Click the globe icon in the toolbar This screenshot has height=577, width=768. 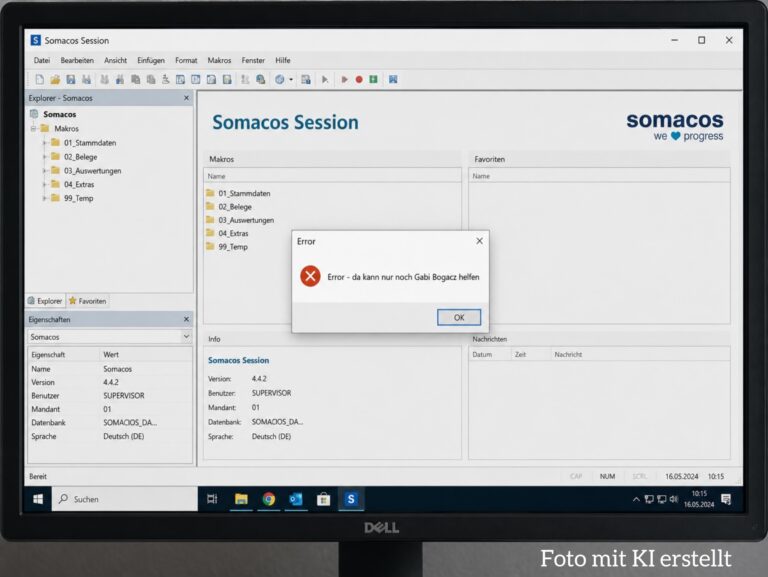(x=279, y=79)
